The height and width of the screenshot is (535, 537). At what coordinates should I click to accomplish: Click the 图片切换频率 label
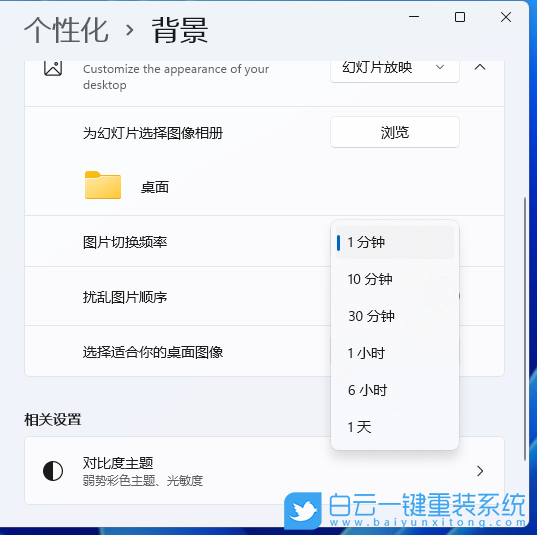click(x=125, y=242)
